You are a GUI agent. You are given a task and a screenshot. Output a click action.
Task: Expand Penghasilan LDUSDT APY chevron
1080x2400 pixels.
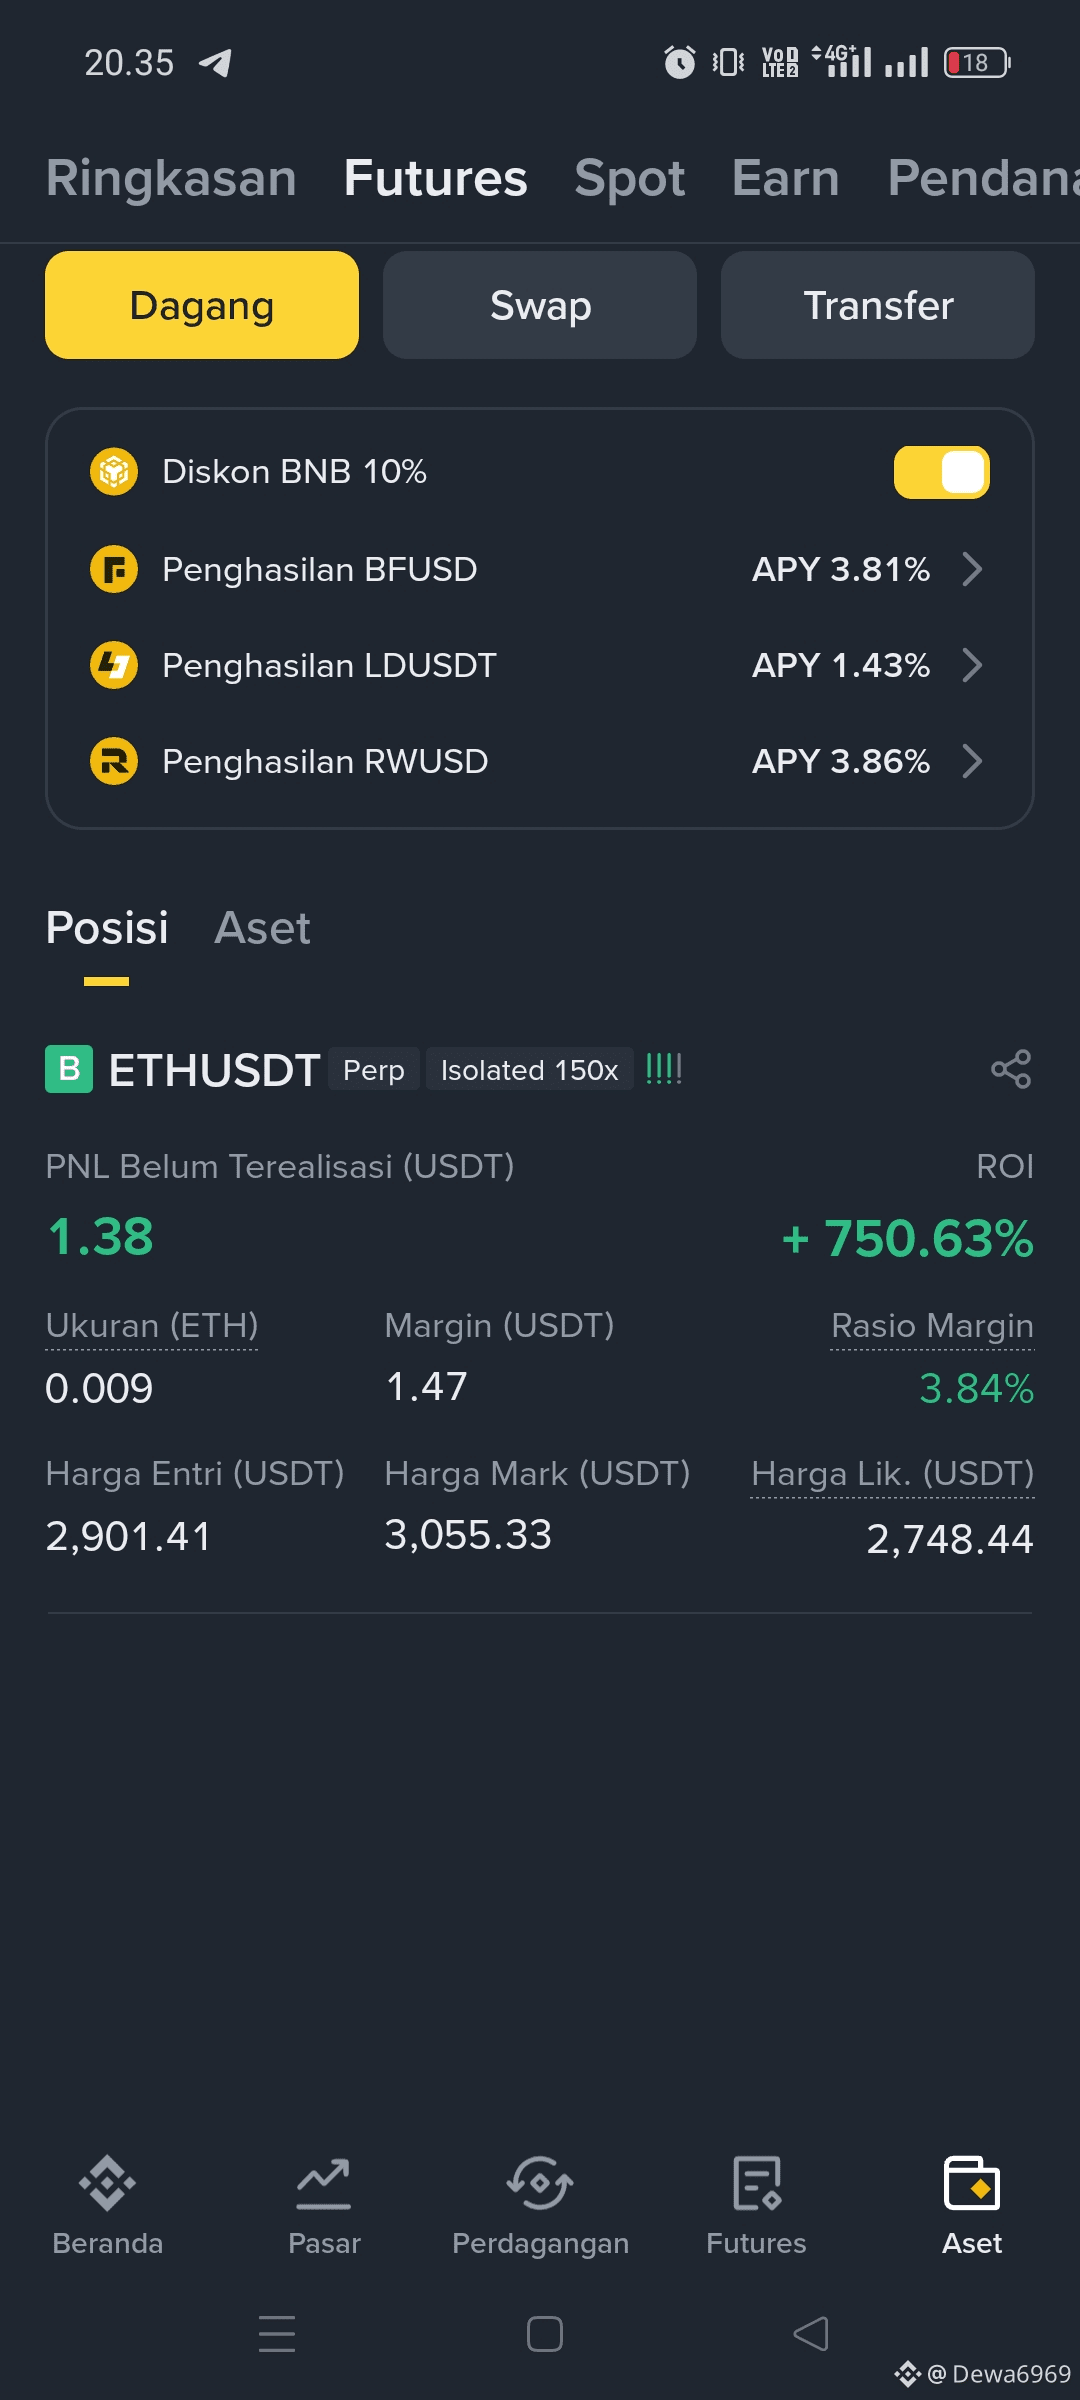(972, 665)
